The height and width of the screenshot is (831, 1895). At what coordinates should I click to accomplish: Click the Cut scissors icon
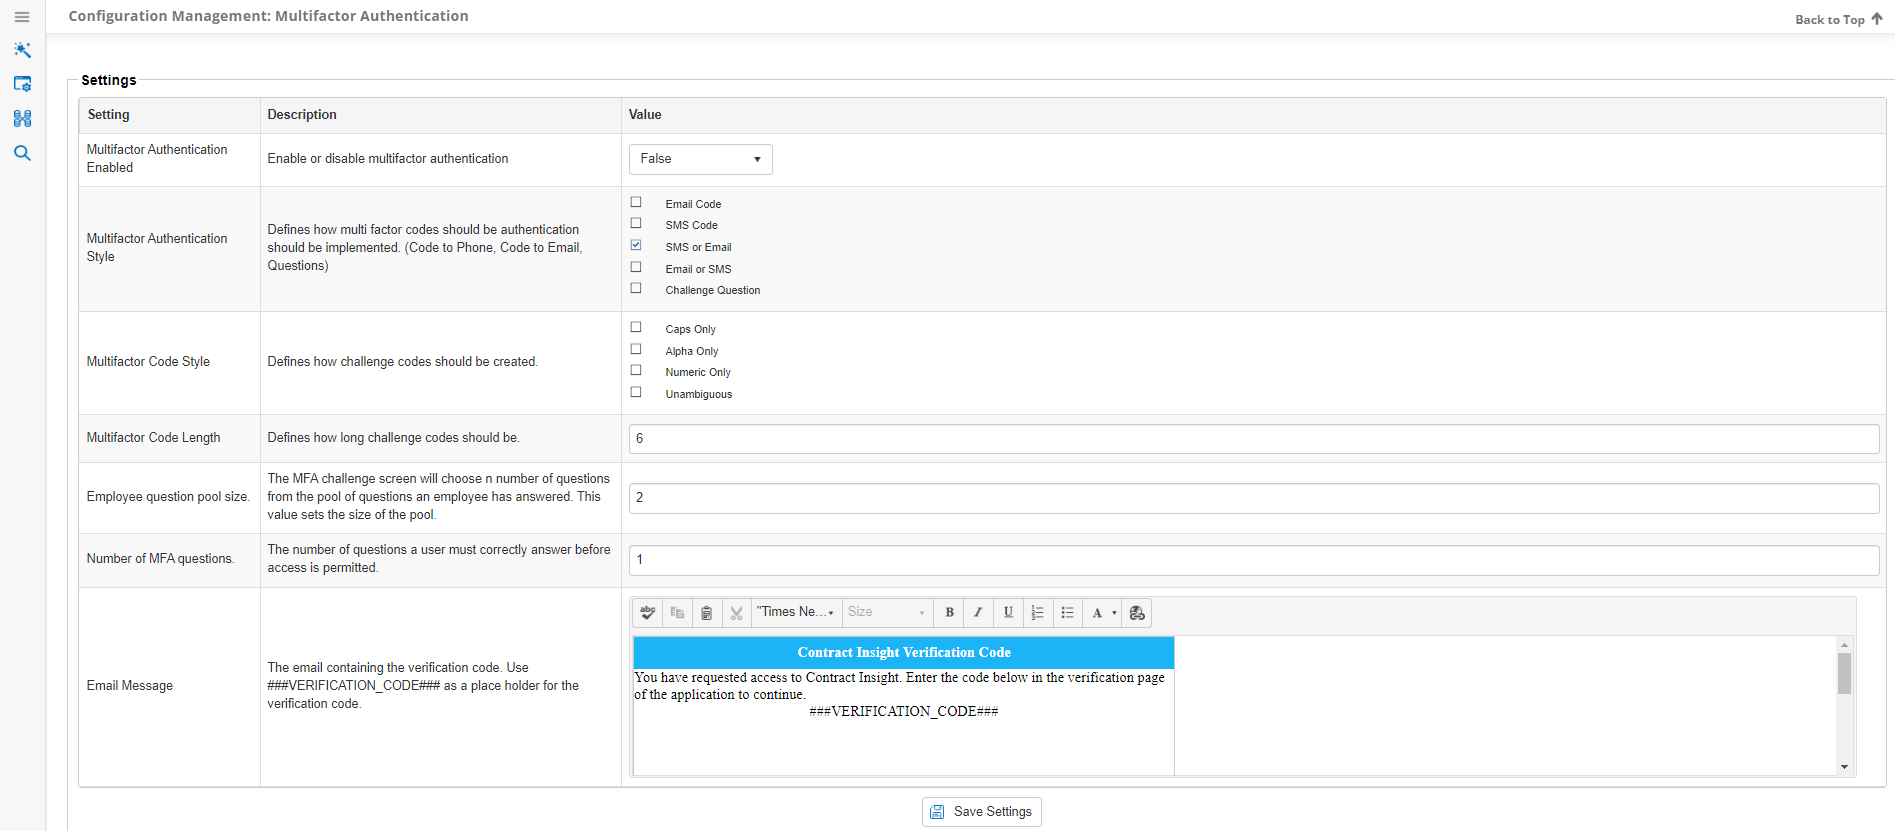click(736, 613)
